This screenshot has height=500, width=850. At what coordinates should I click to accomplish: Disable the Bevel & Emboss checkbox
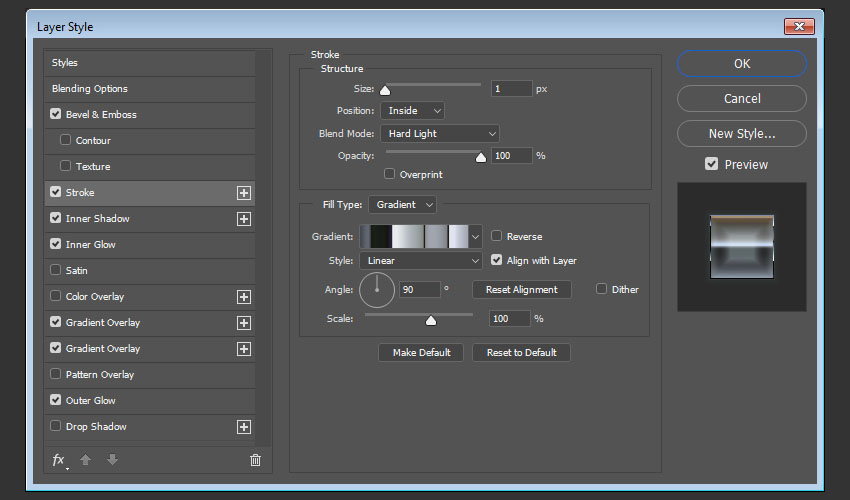click(56, 115)
